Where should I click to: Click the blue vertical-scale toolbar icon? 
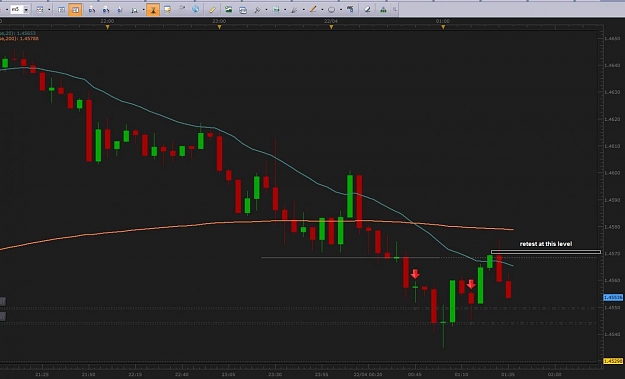click(120, 10)
